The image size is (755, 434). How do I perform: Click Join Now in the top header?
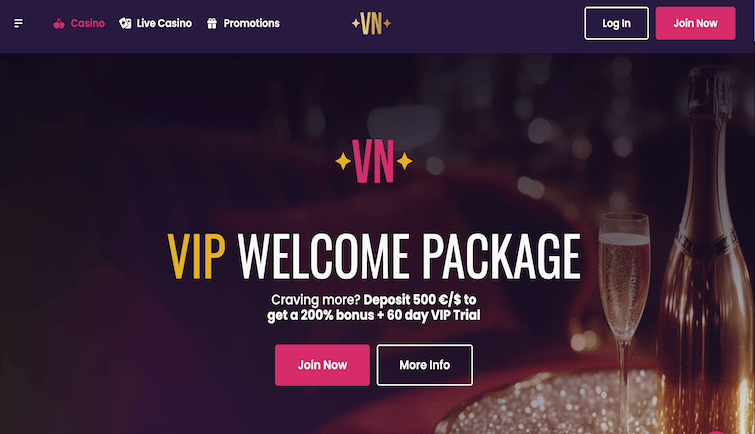(695, 23)
